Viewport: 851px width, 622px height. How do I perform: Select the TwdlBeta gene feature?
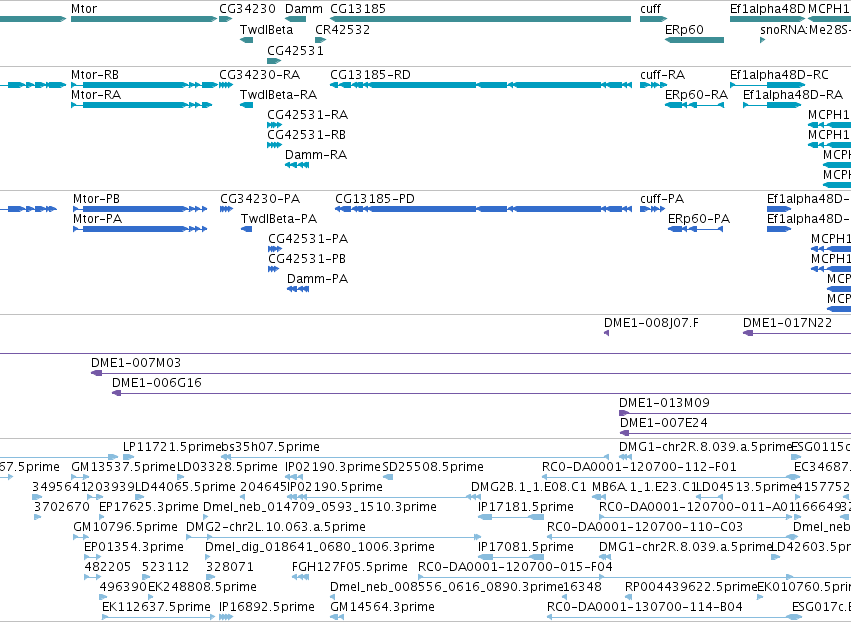click(246, 40)
